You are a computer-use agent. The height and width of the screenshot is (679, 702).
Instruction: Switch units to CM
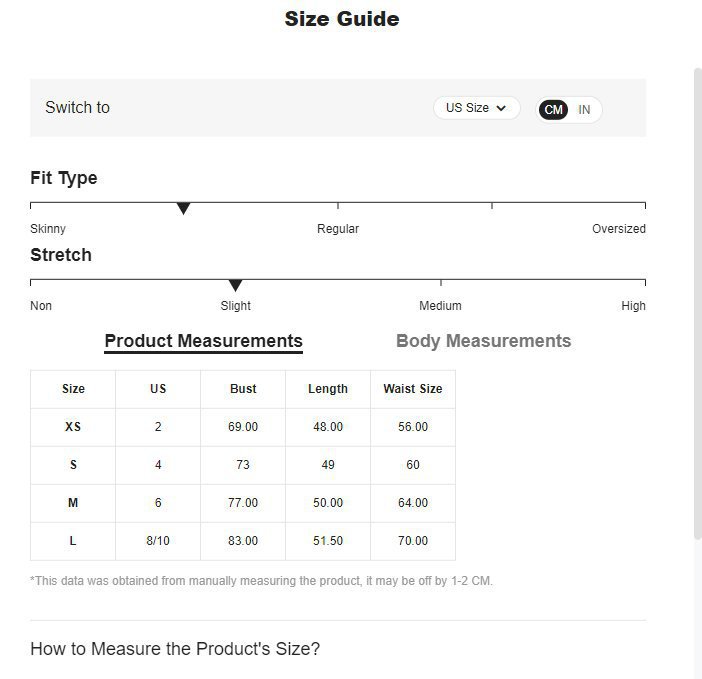(553, 110)
